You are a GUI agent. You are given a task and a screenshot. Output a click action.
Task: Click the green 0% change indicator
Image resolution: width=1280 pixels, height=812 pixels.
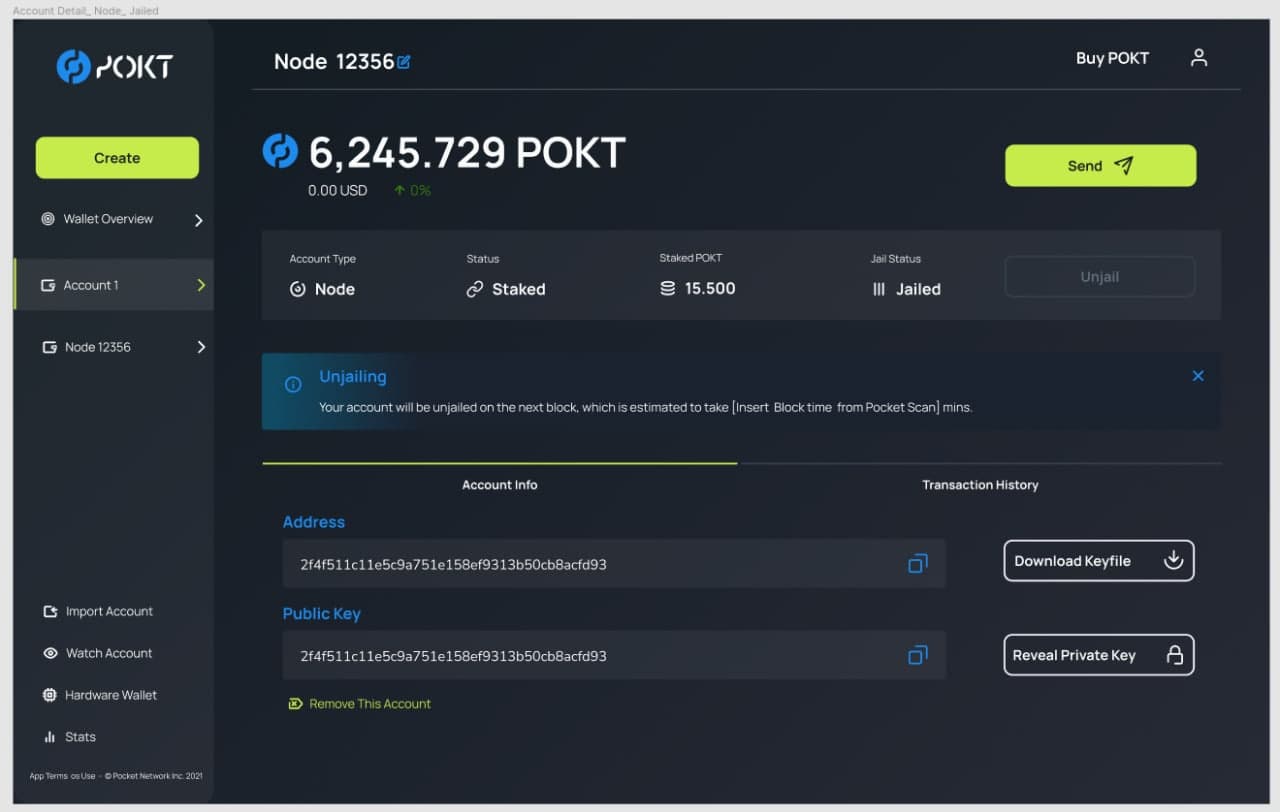click(x=412, y=190)
